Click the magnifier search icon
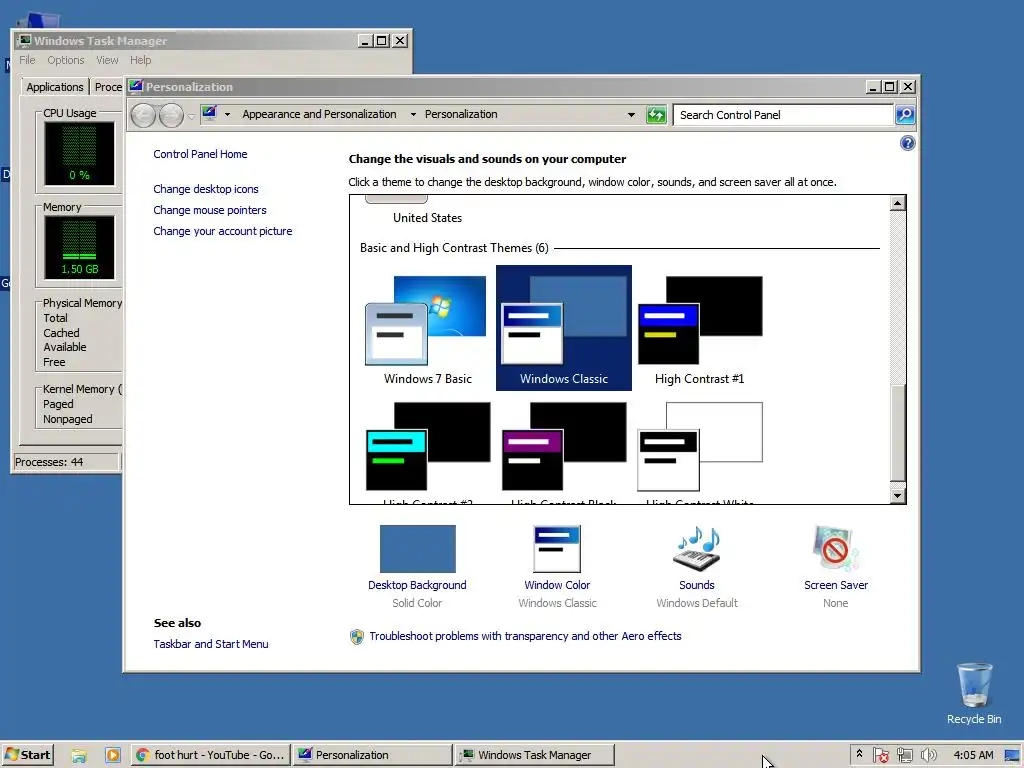This screenshot has width=1024, height=768. pos(904,115)
